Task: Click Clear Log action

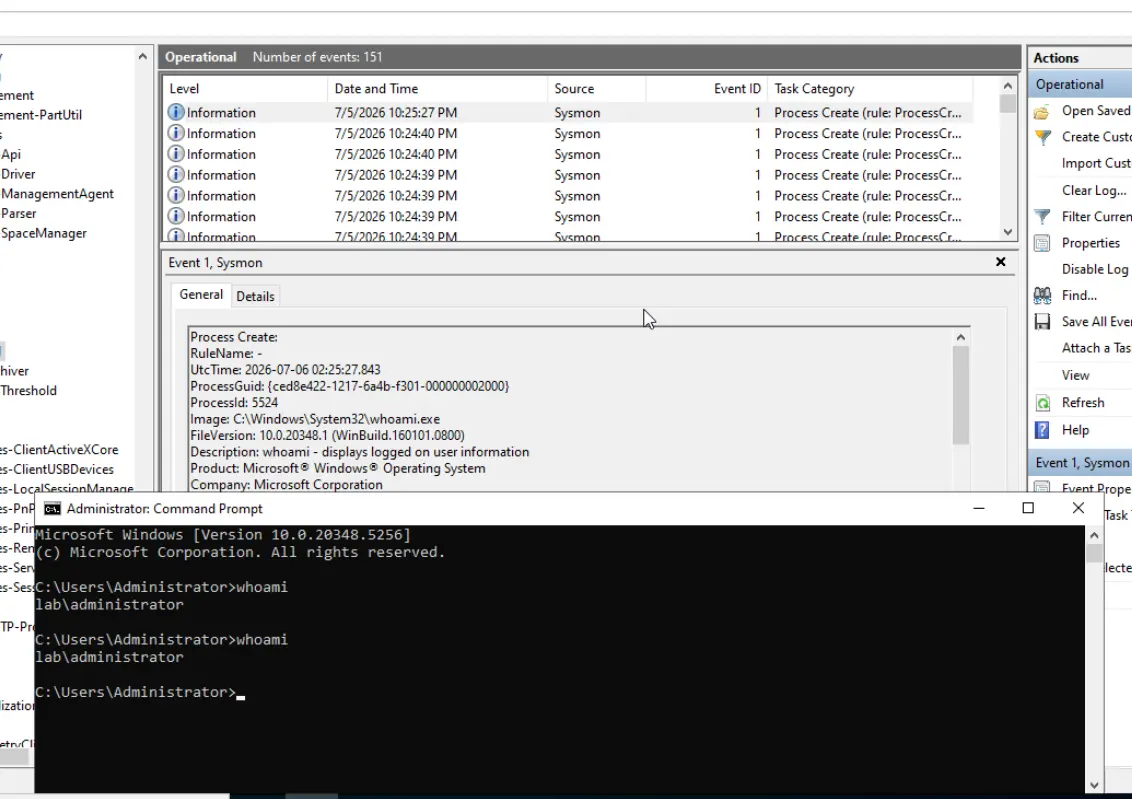Action: pyautogui.click(x=1094, y=191)
